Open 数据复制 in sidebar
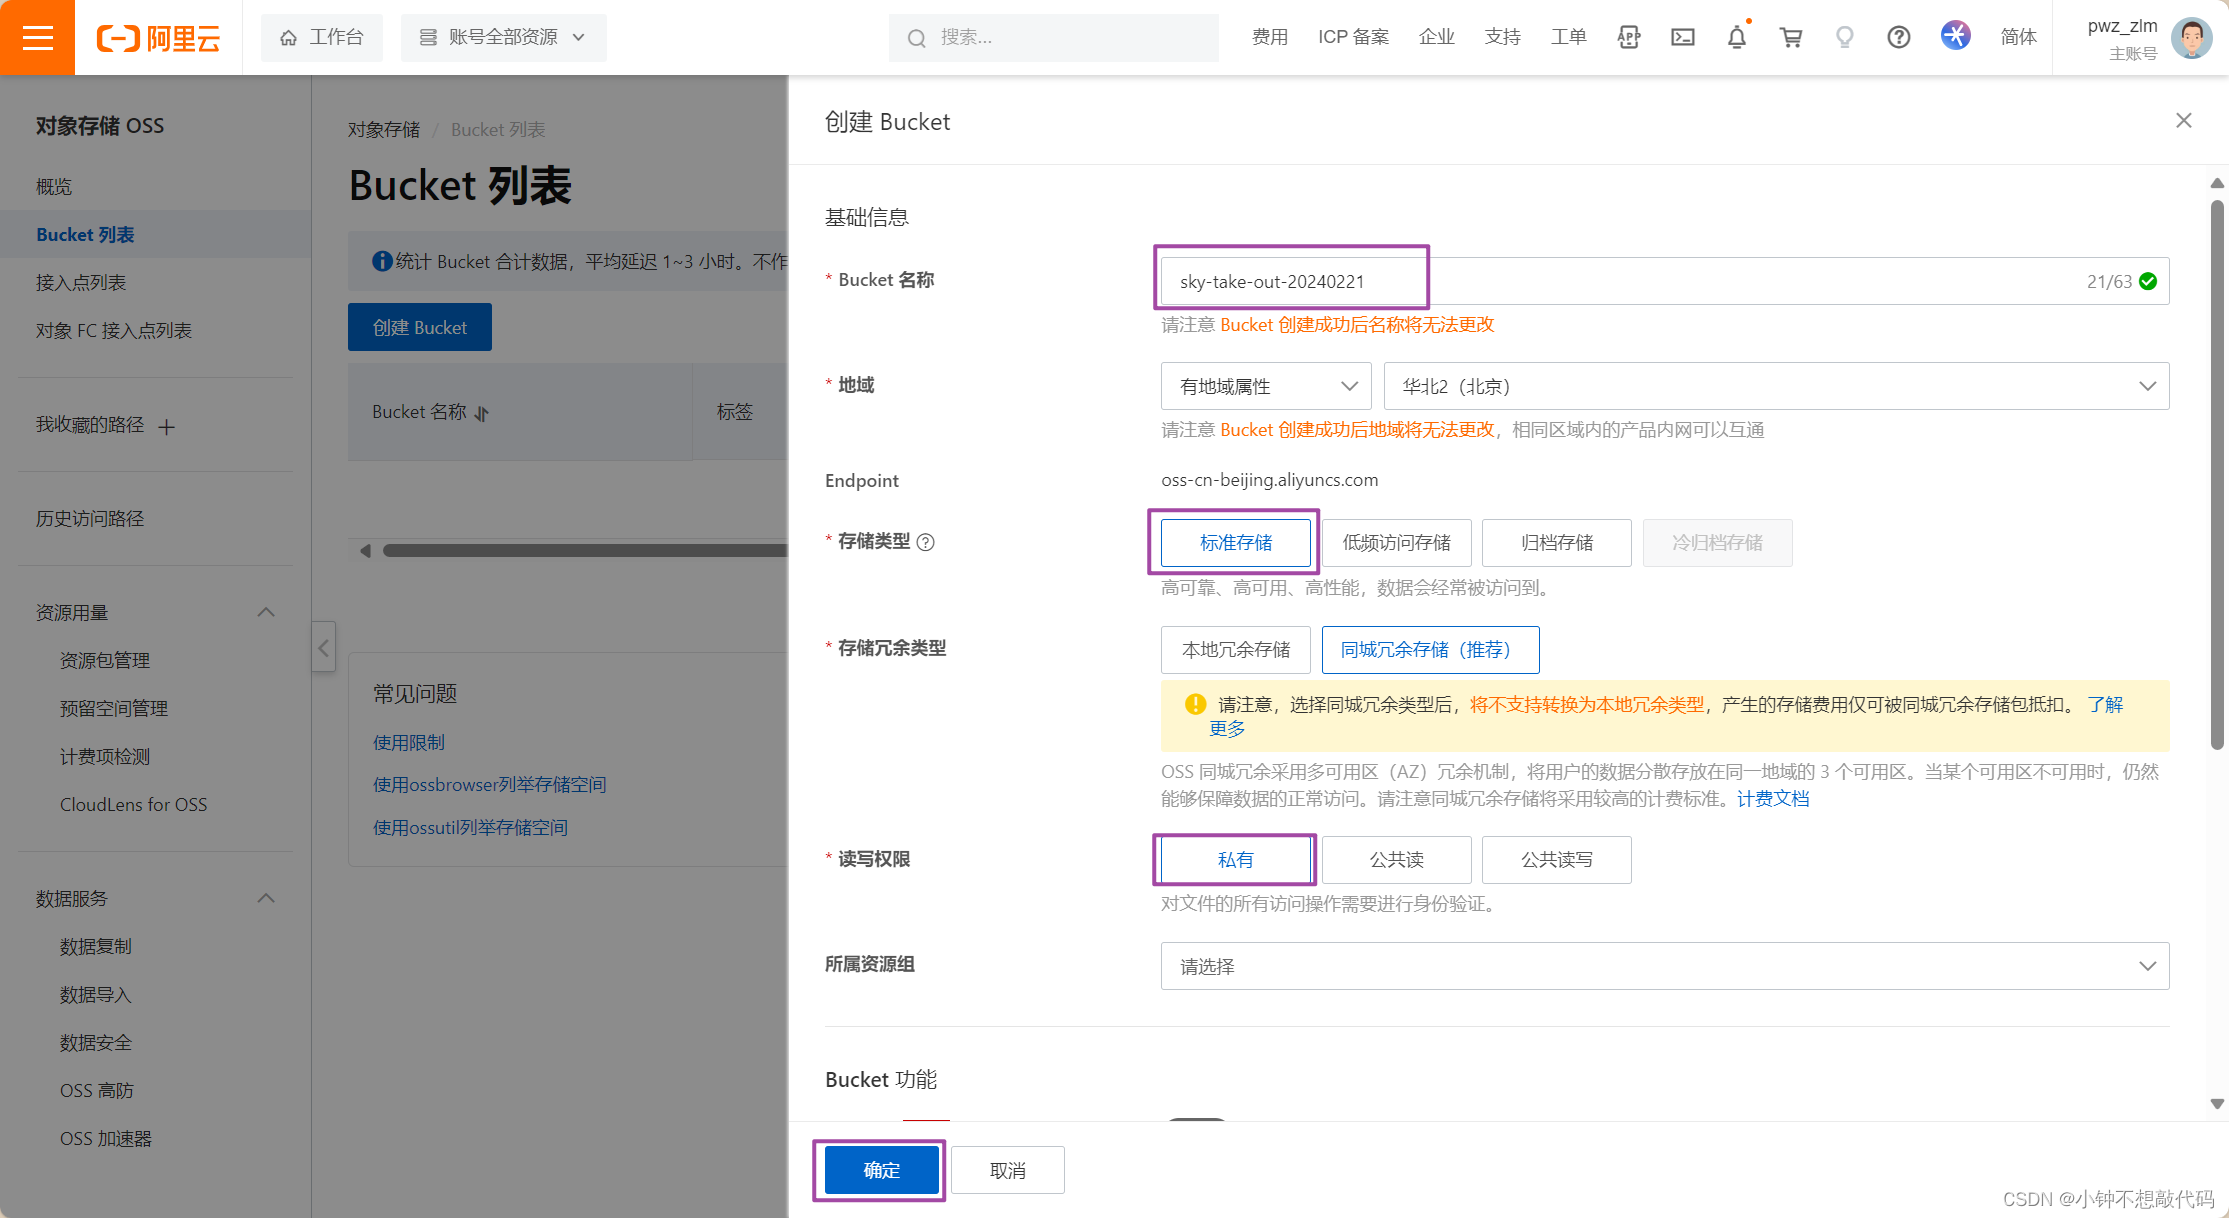The width and height of the screenshot is (2229, 1218). tap(96, 947)
